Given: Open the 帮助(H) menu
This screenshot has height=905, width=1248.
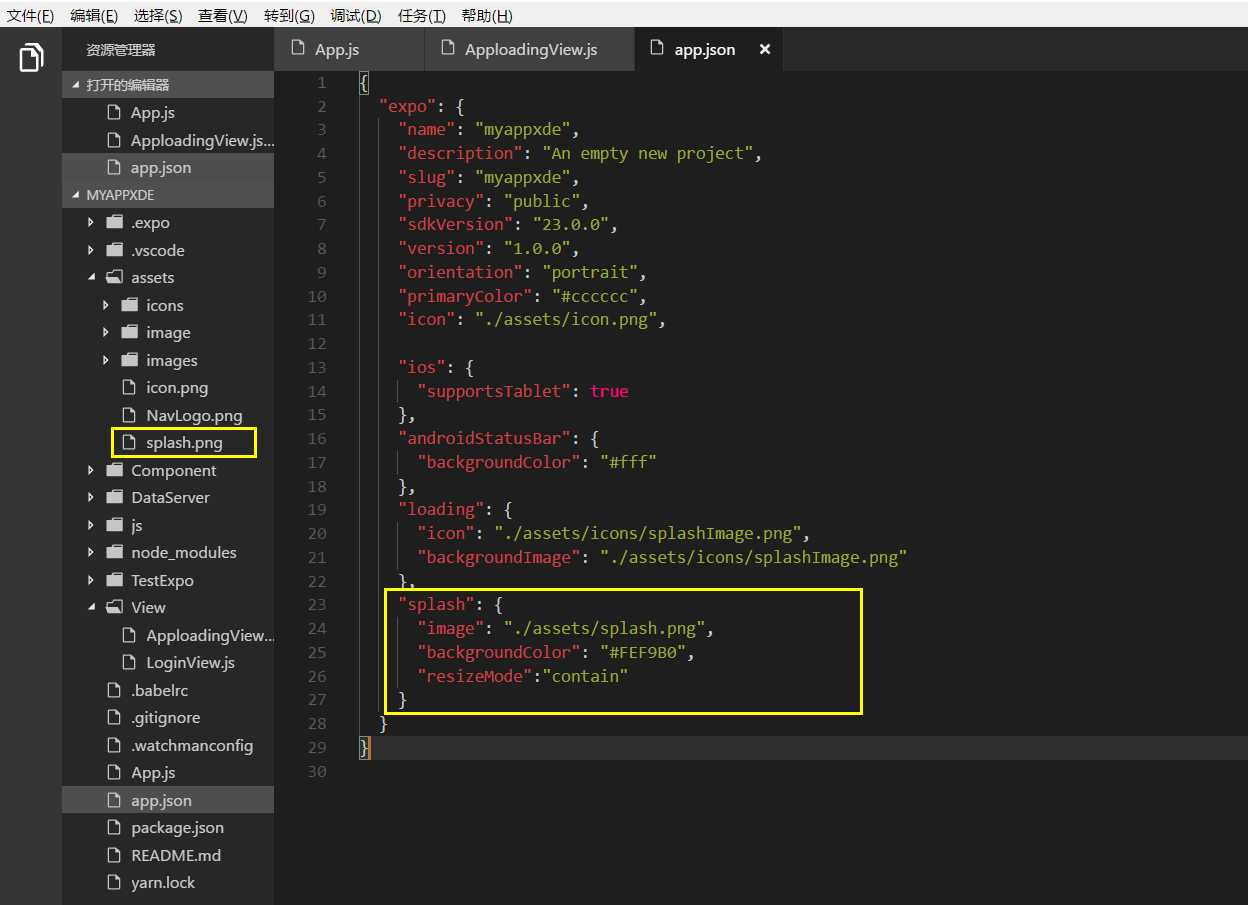Looking at the screenshot, I should click(x=487, y=16).
